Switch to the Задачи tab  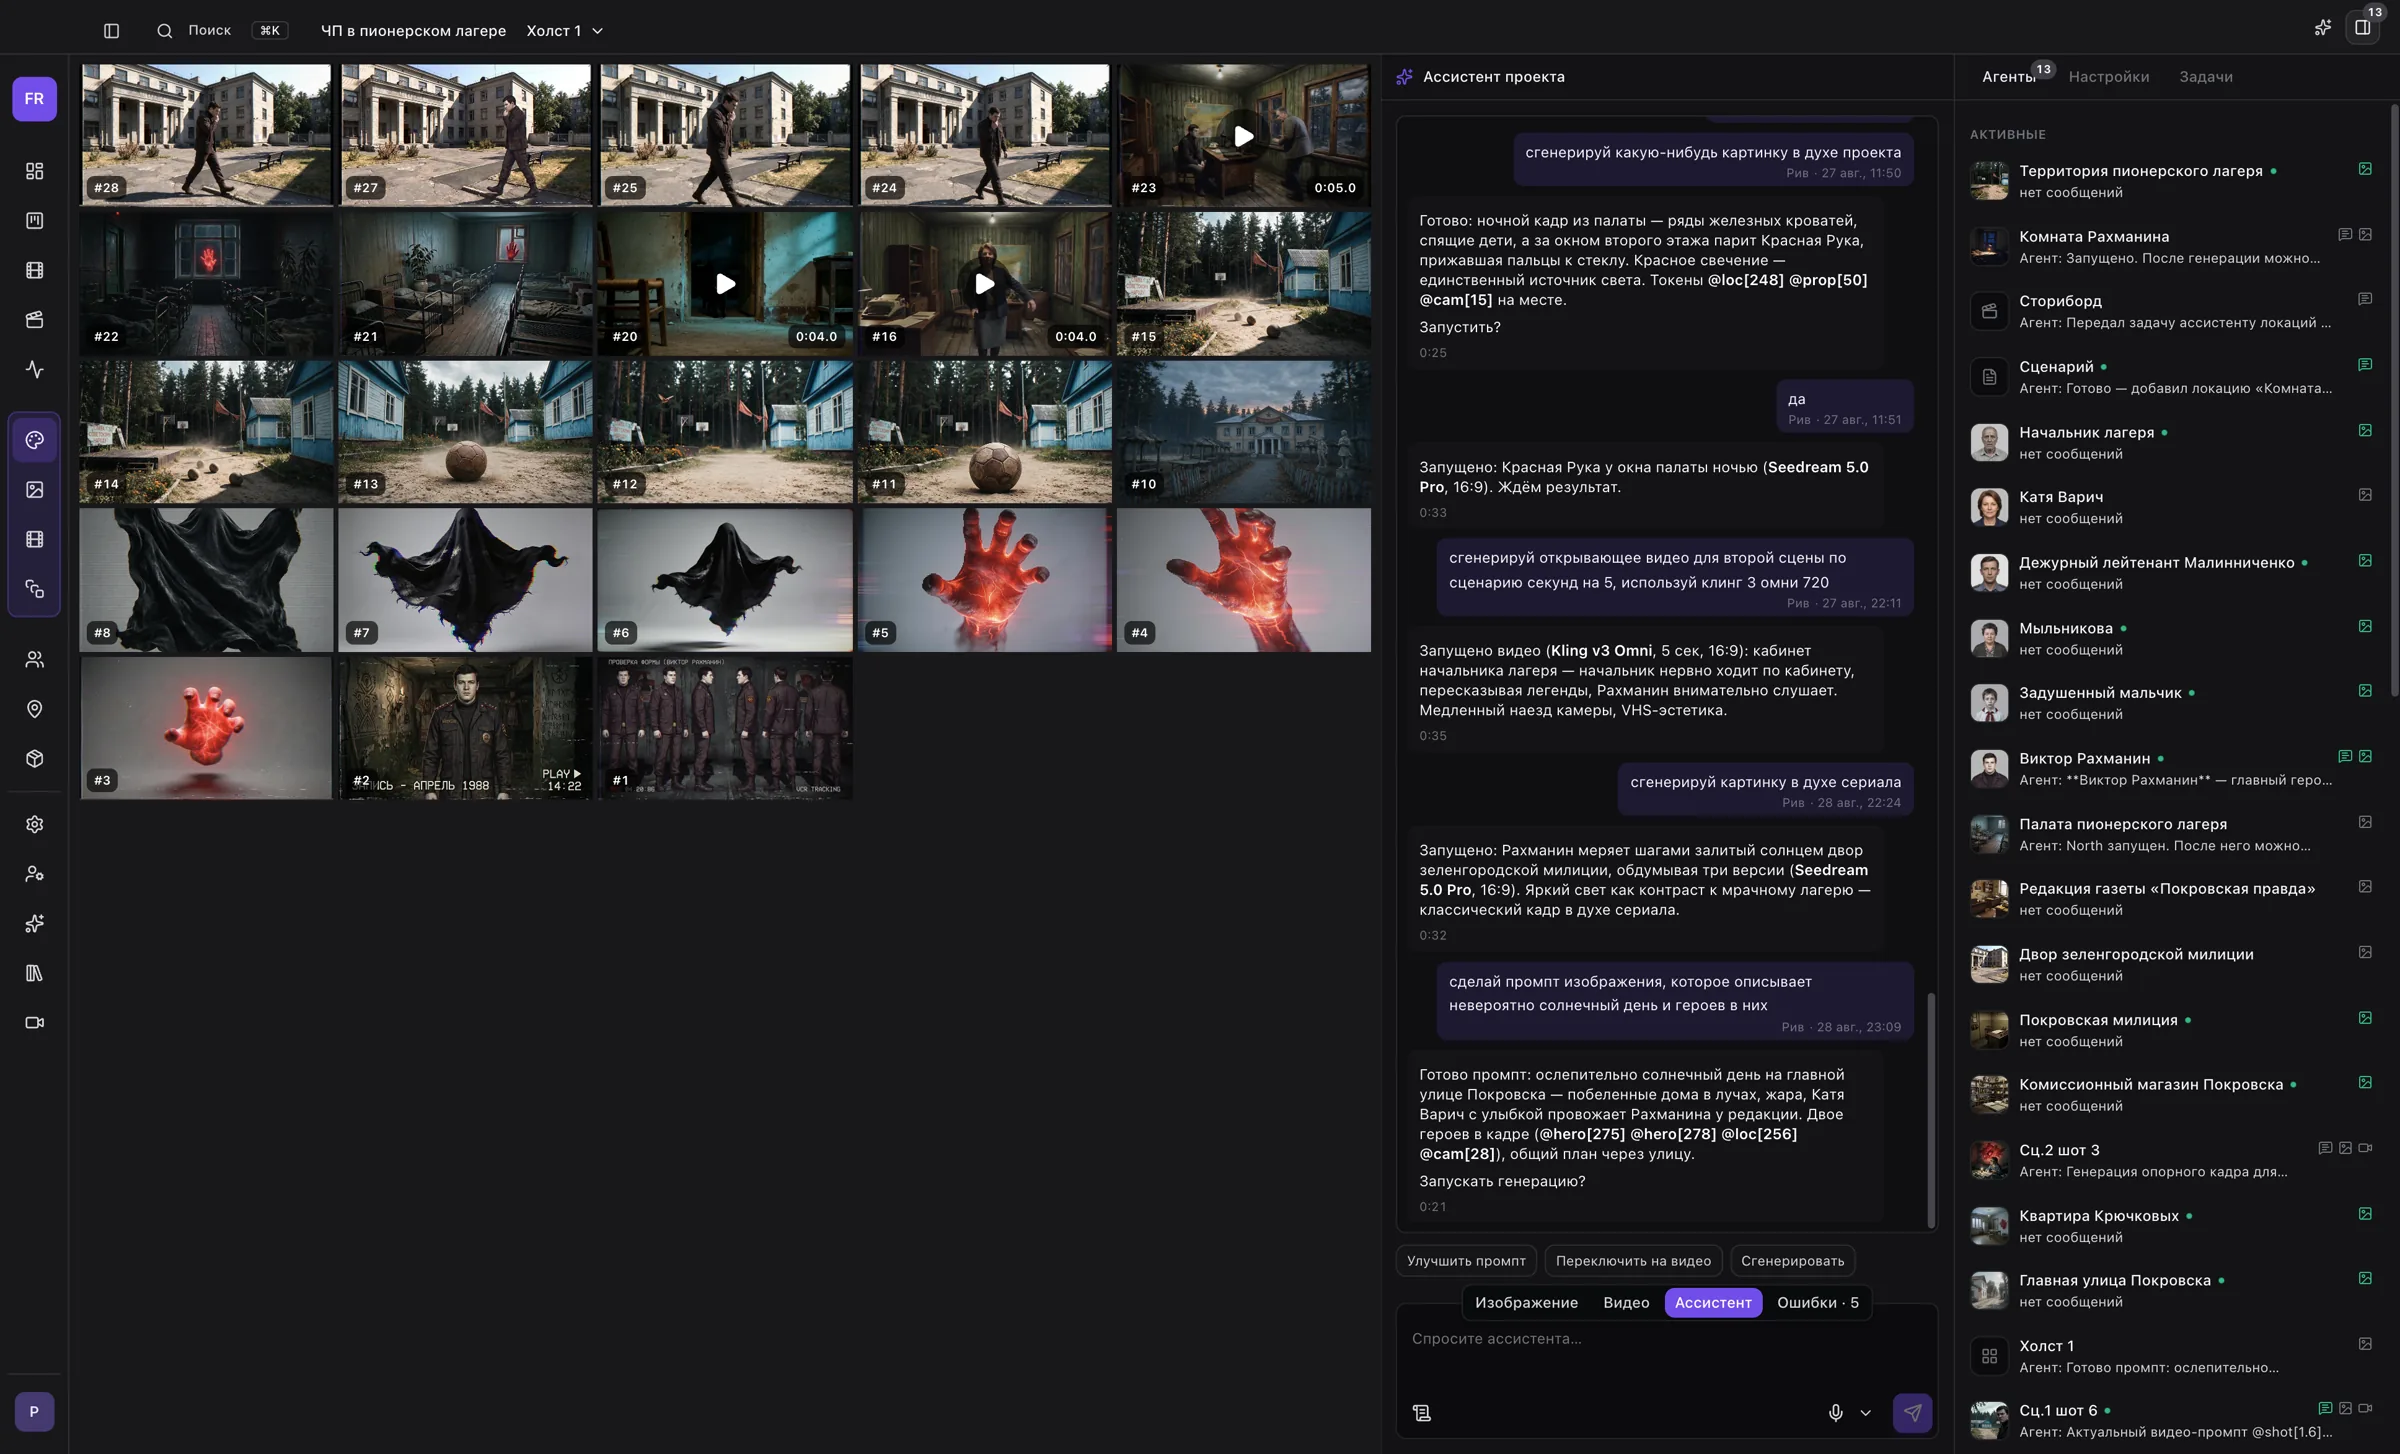[x=2205, y=77]
